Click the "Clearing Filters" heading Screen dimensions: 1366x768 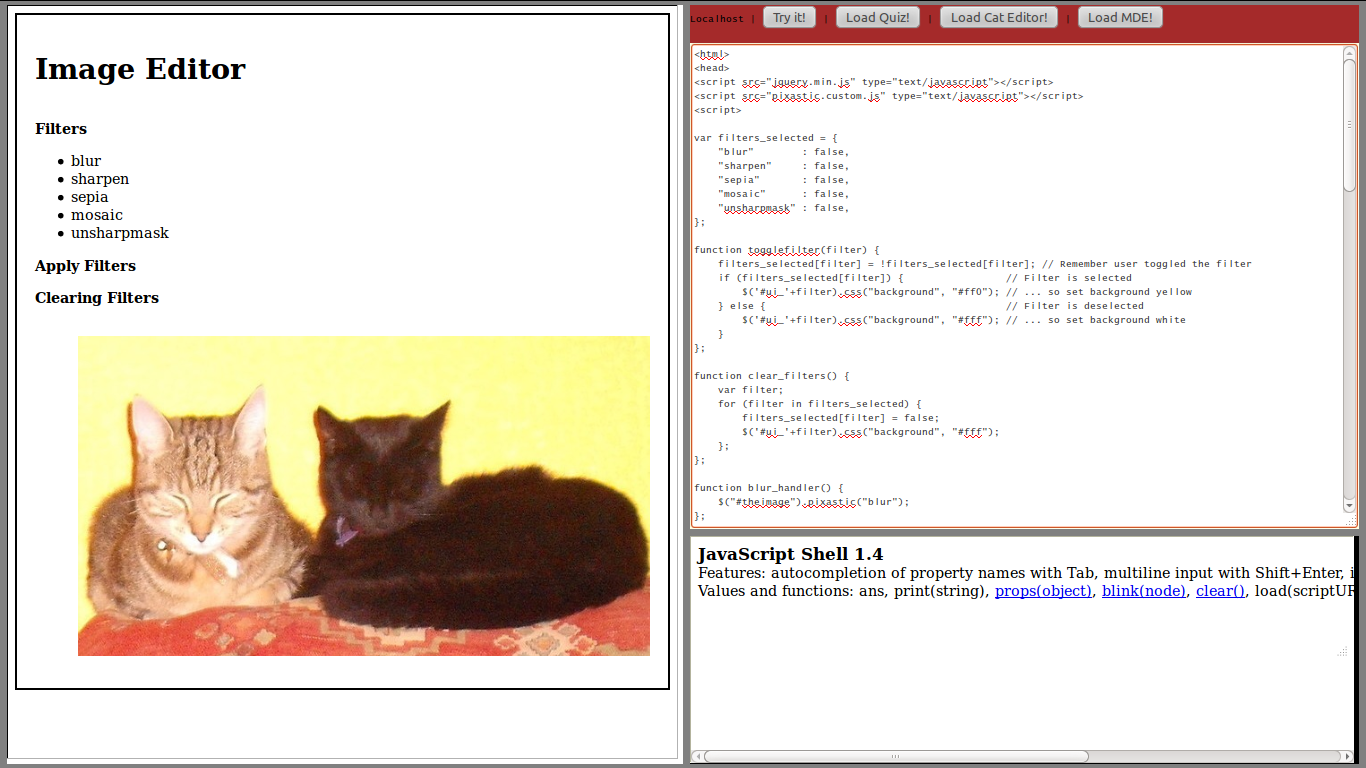[x=97, y=298]
